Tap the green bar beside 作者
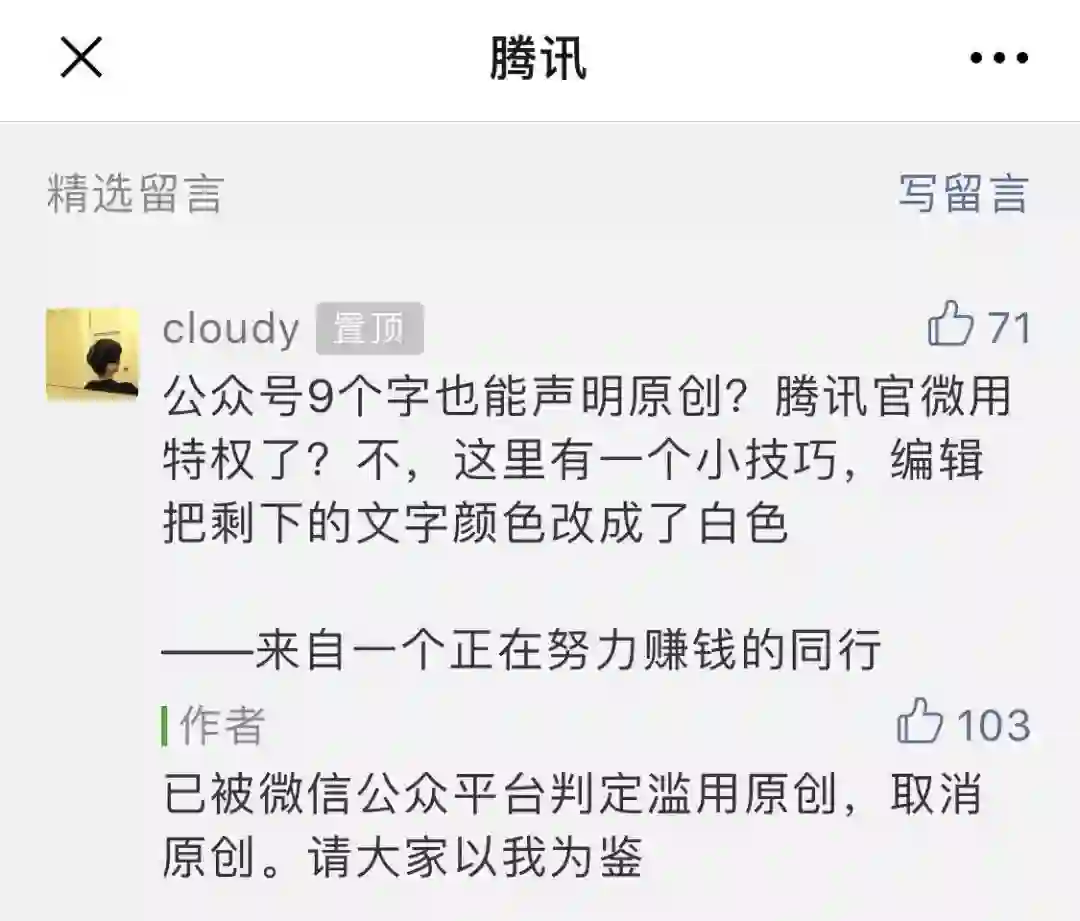This screenshot has width=1080, height=921. tap(165, 725)
